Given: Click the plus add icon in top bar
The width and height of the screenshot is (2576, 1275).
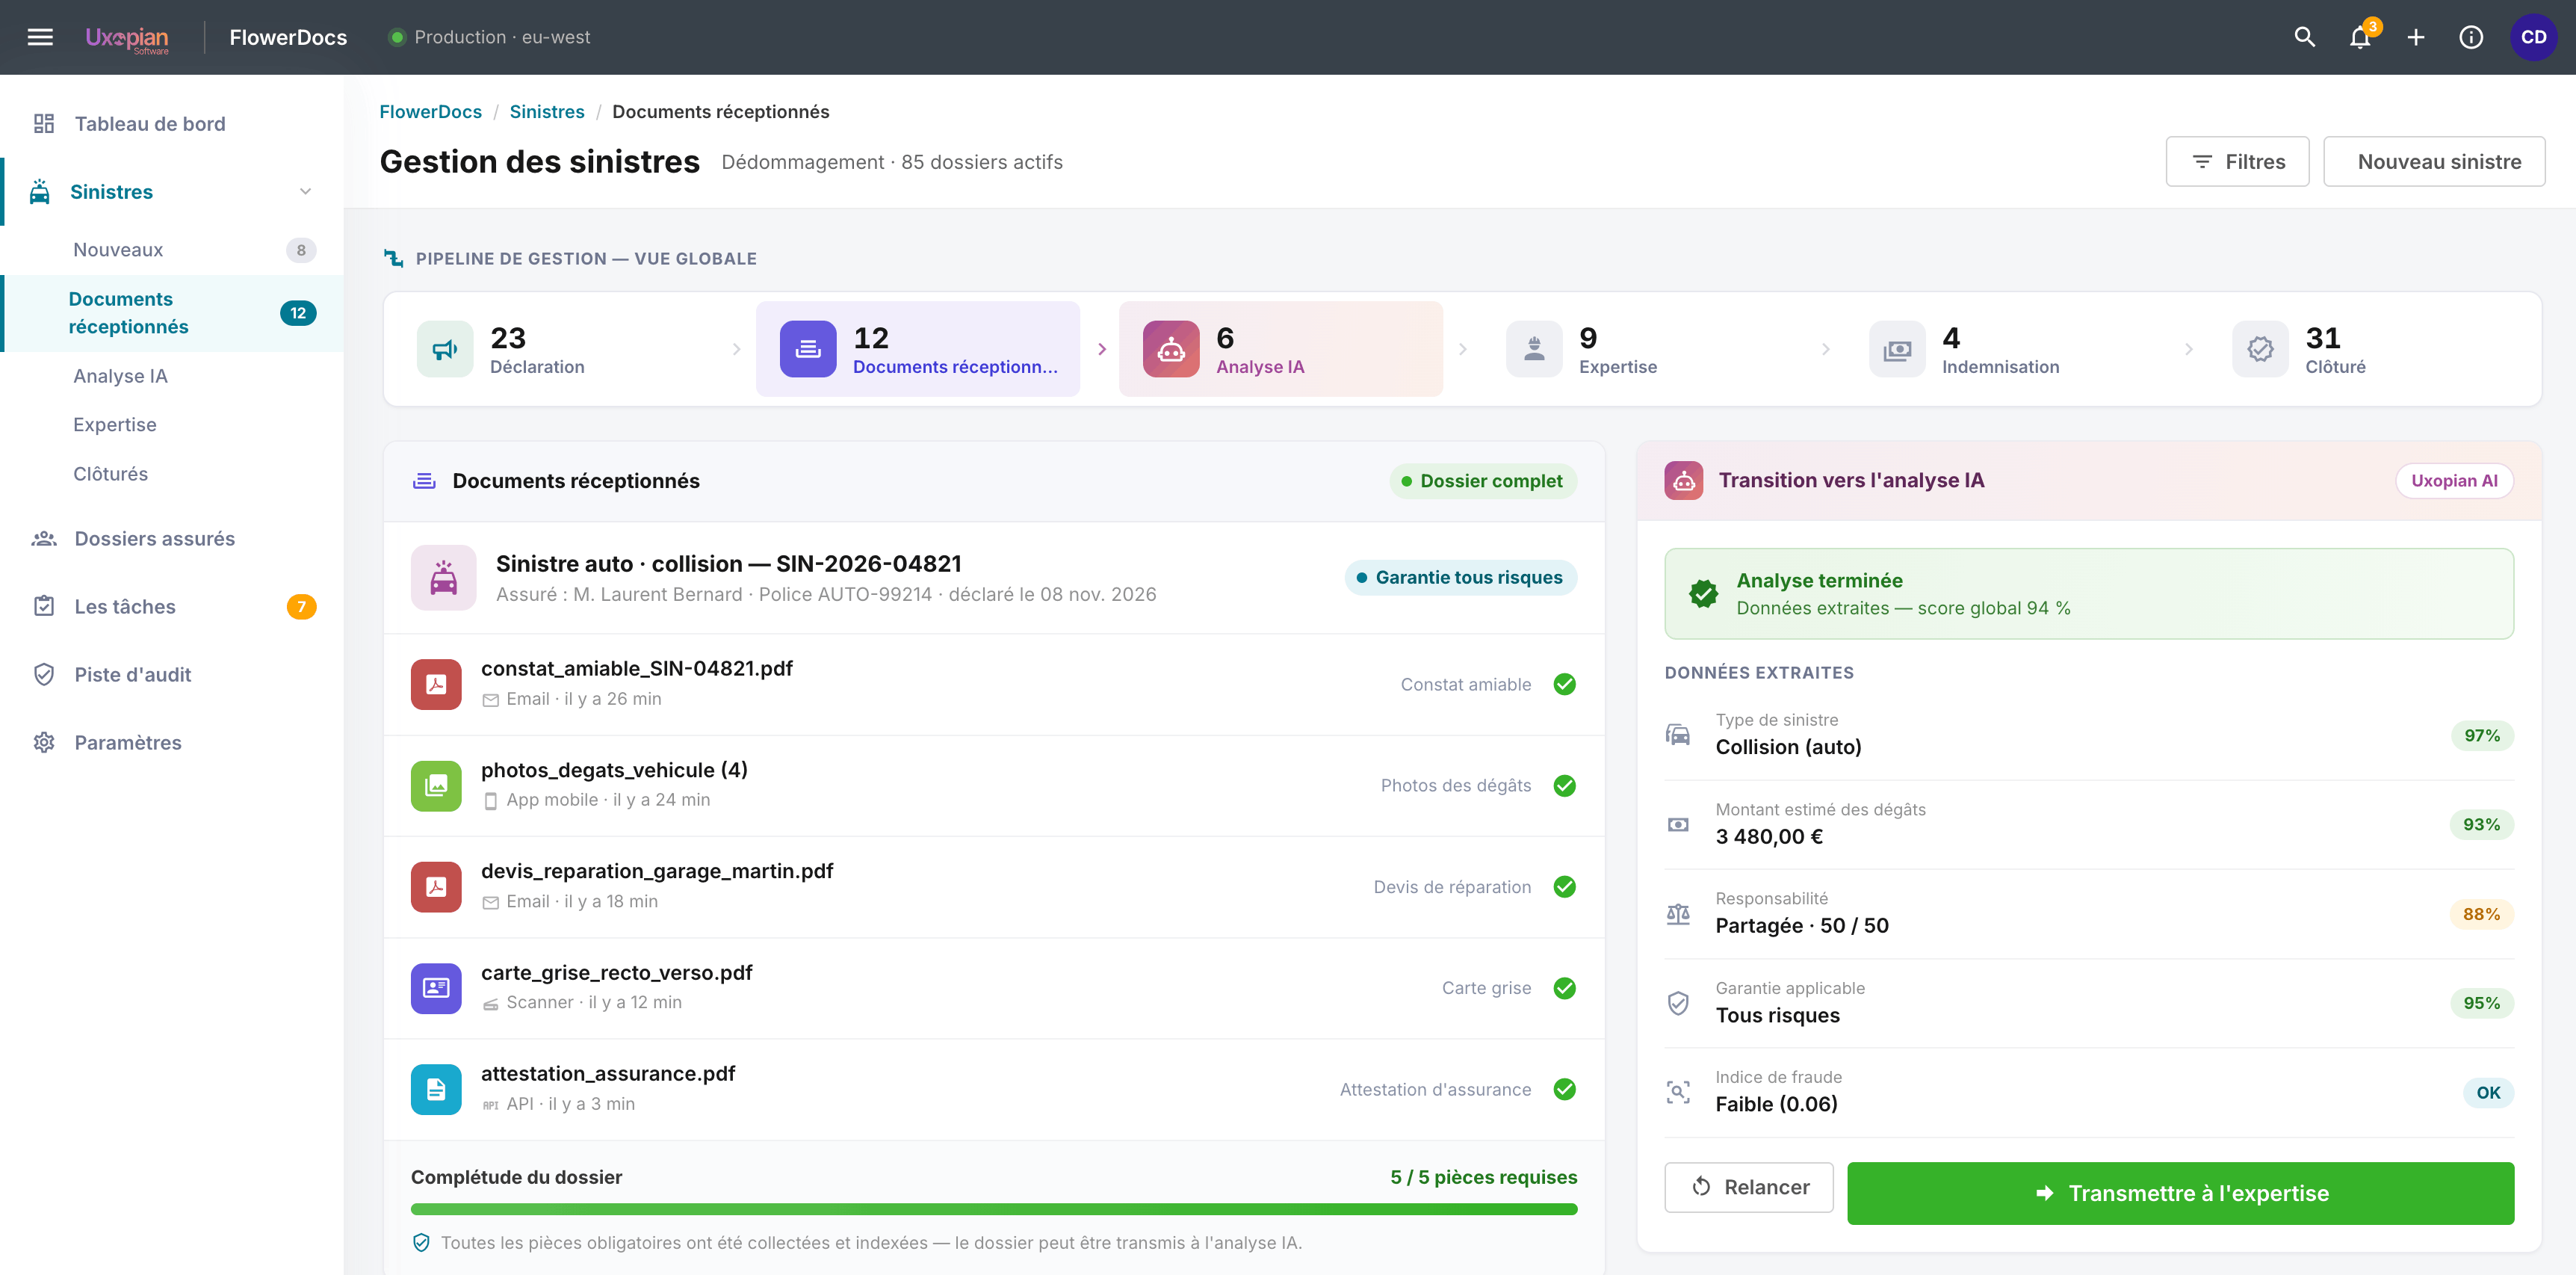Looking at the screenshot, I should click(2415, 37).
